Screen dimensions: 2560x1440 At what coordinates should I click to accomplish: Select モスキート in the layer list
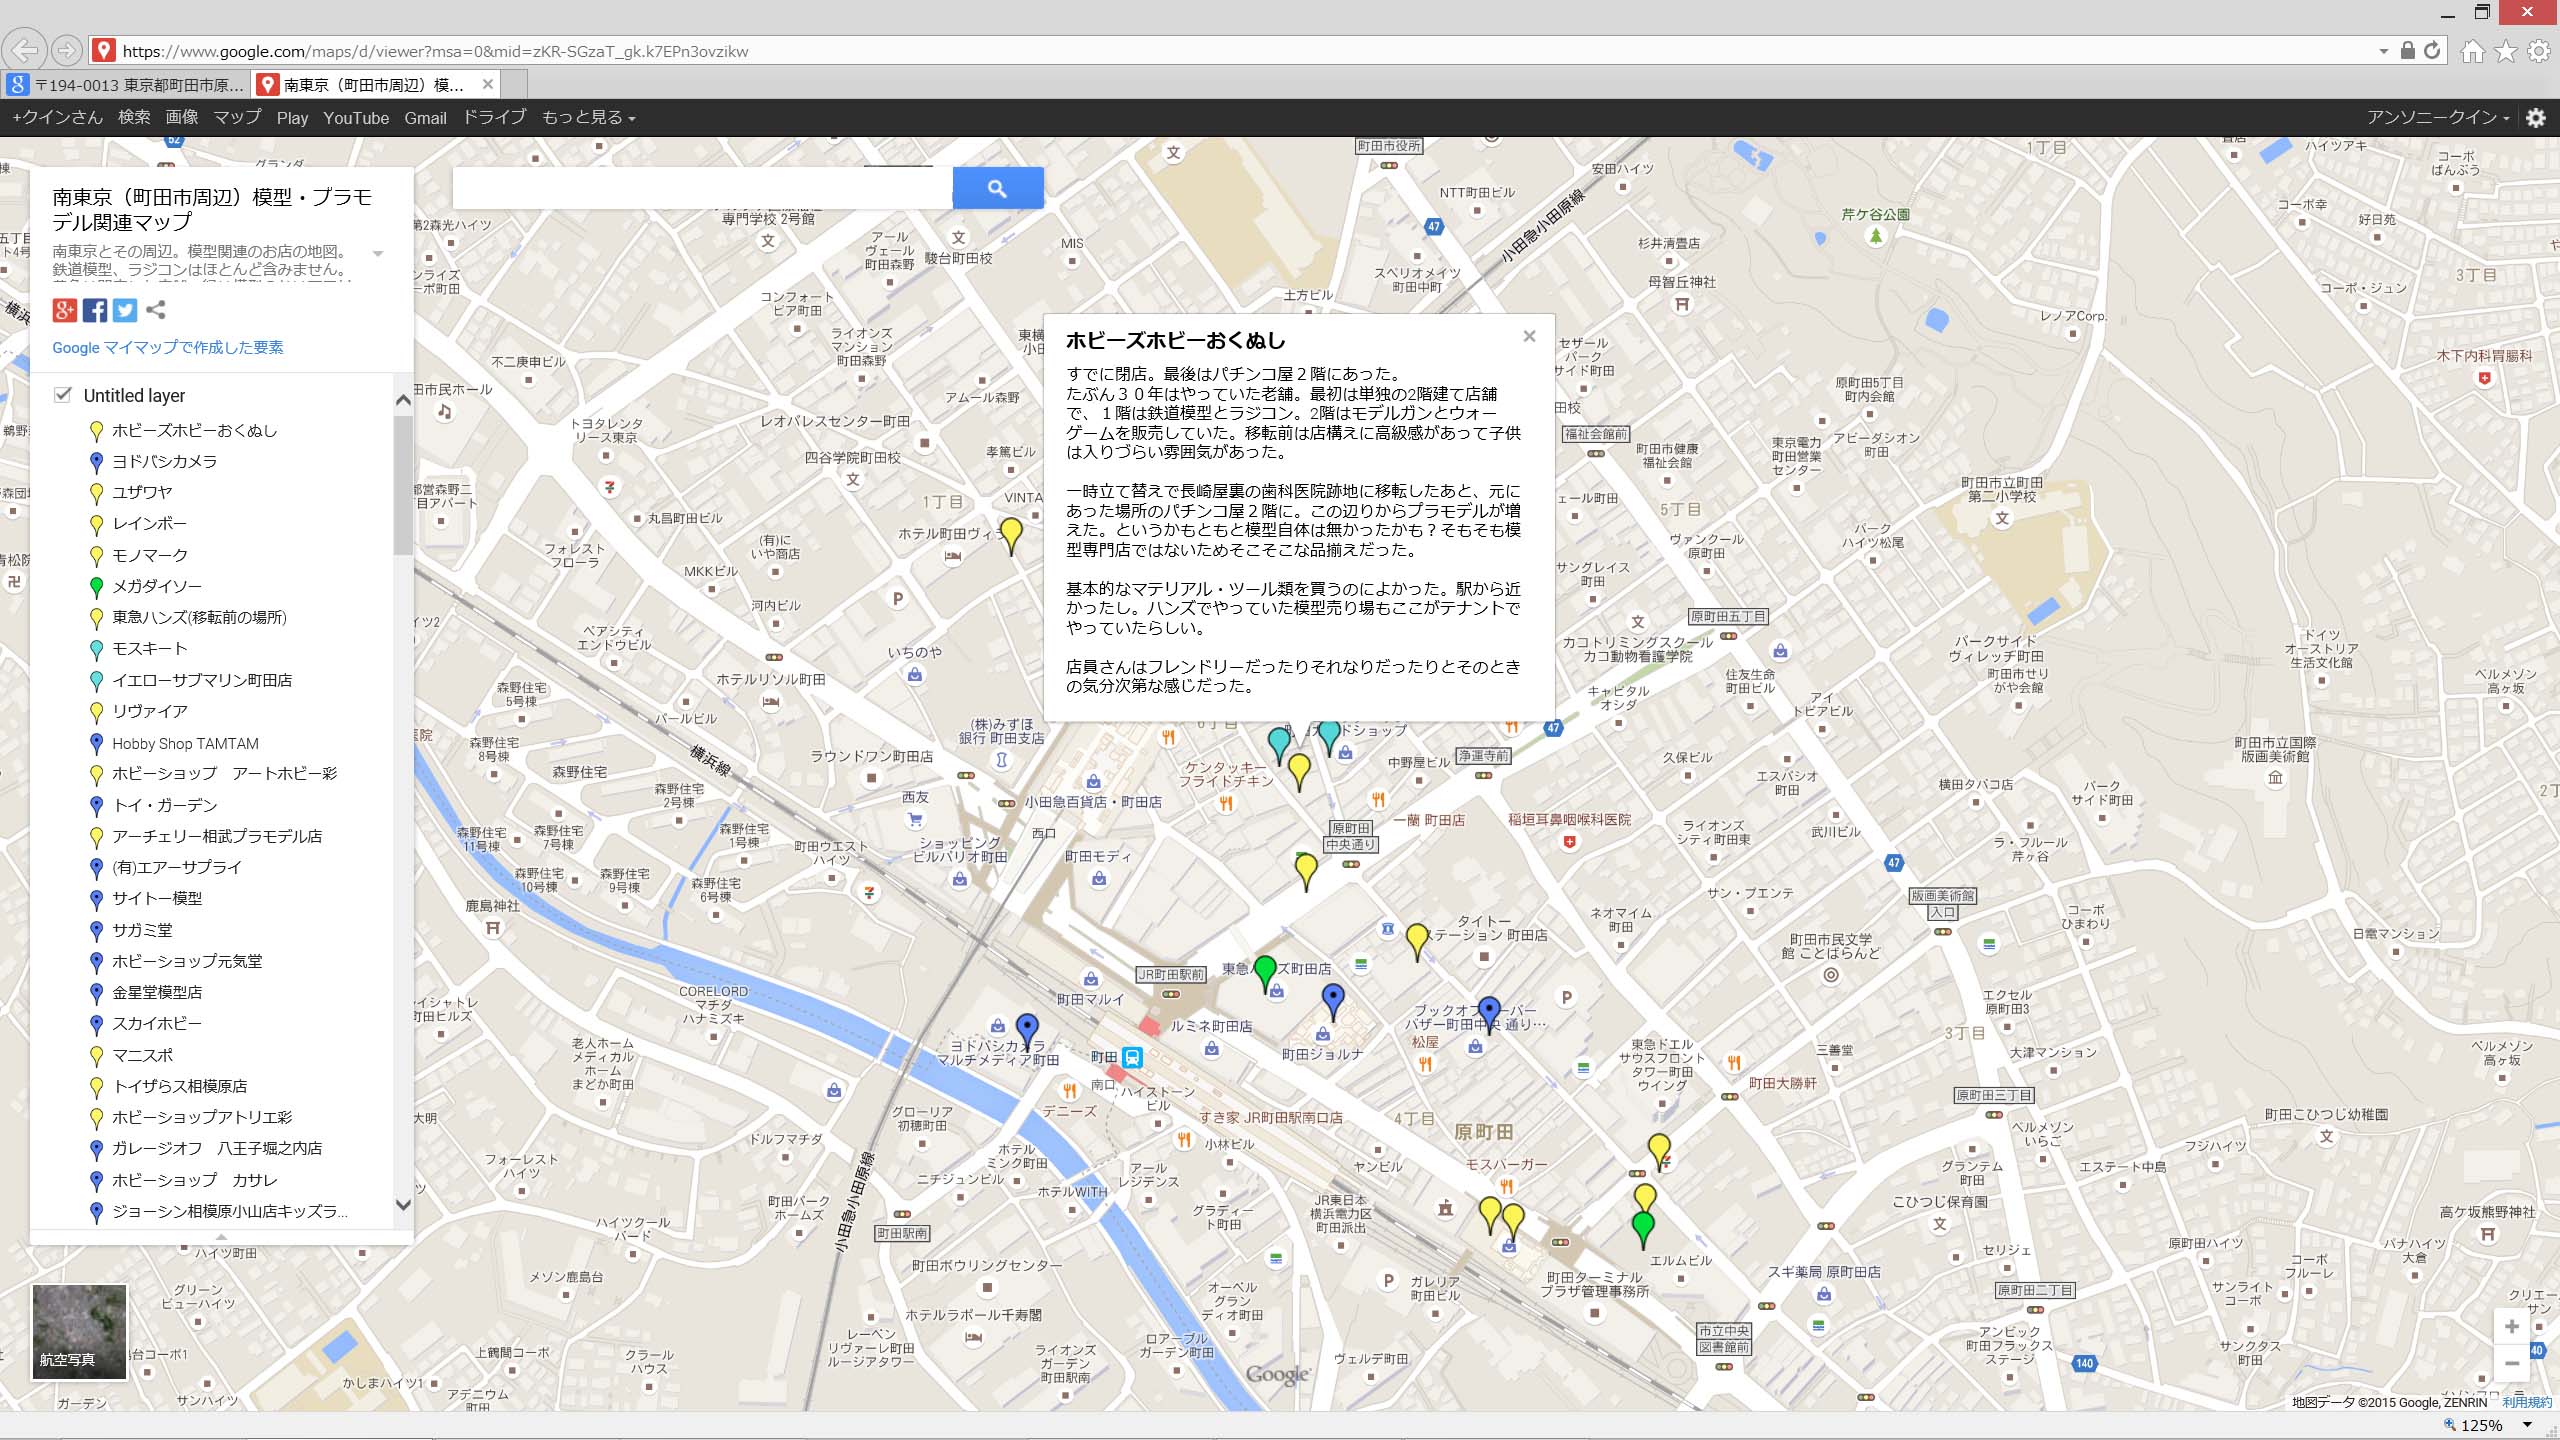(x=150, y=648)
